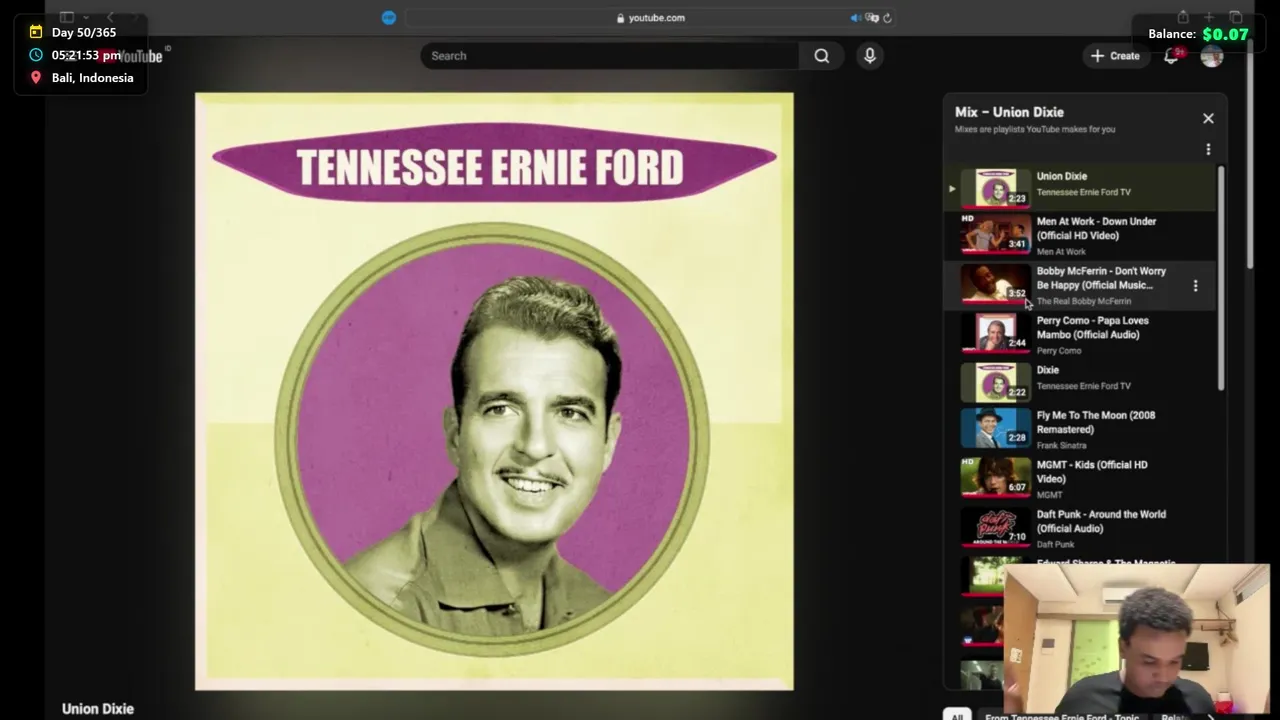Click the youtube.com address bar
This screenshot has width=1280, height=720.
[x=650, y=17]
